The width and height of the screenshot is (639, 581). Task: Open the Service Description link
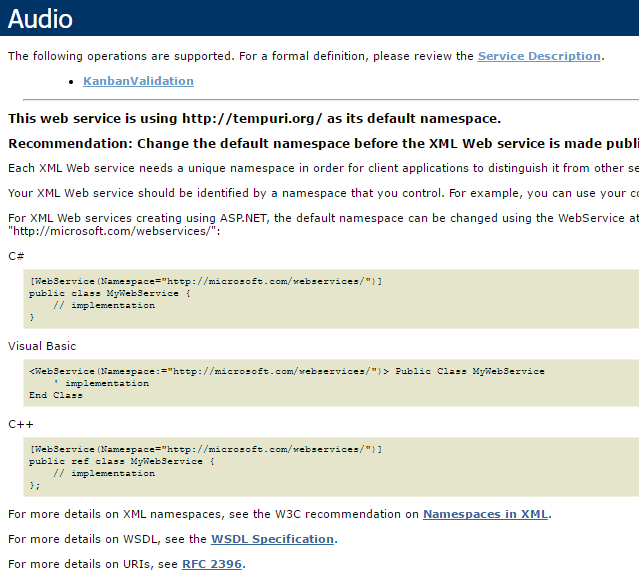[539, 56]
